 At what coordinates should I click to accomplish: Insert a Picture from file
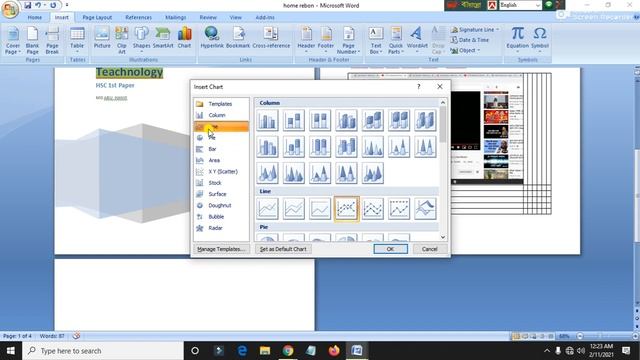tap(102, 38)
